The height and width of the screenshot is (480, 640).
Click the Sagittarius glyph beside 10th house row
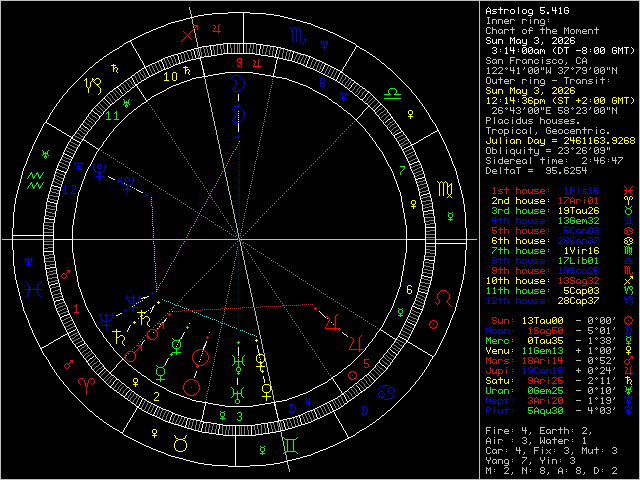coord(629,281)
